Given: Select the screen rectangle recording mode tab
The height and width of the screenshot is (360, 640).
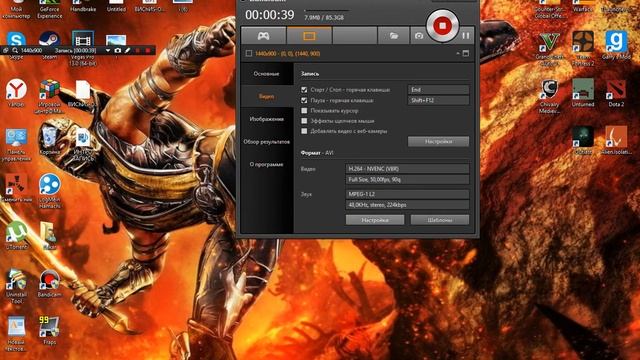Looking at the screenshot, I should [x=309, y=36].
